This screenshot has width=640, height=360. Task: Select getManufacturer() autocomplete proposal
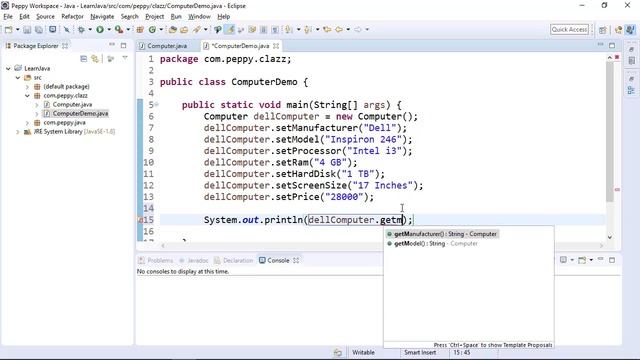(442, 234)
